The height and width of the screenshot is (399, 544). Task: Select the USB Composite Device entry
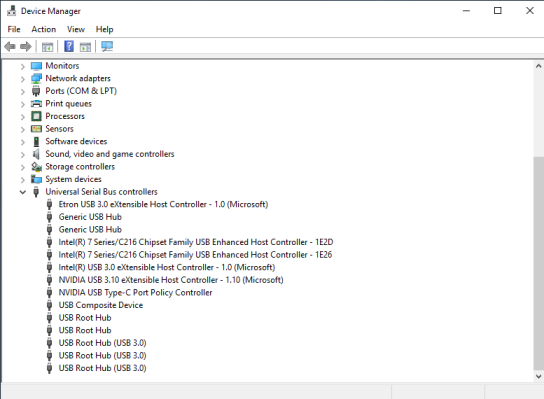click(x=101, y=305)
